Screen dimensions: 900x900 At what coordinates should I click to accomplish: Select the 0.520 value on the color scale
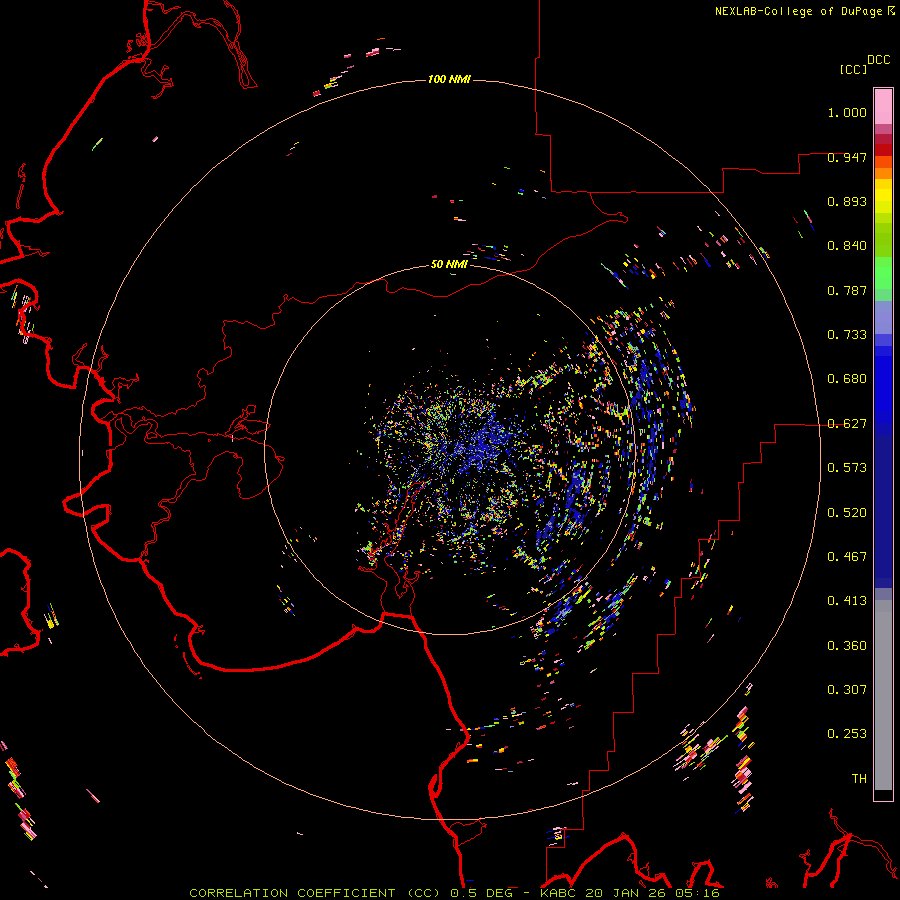tap(847, 513)
